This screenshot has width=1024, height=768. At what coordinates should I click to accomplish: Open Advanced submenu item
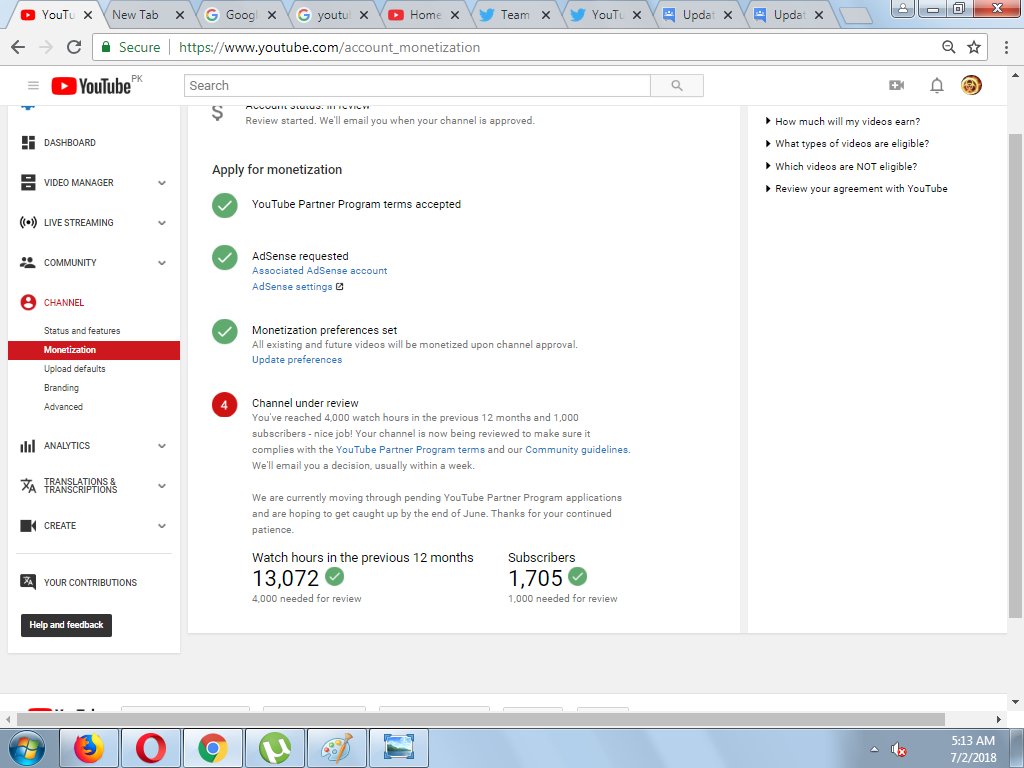(63, 407)
